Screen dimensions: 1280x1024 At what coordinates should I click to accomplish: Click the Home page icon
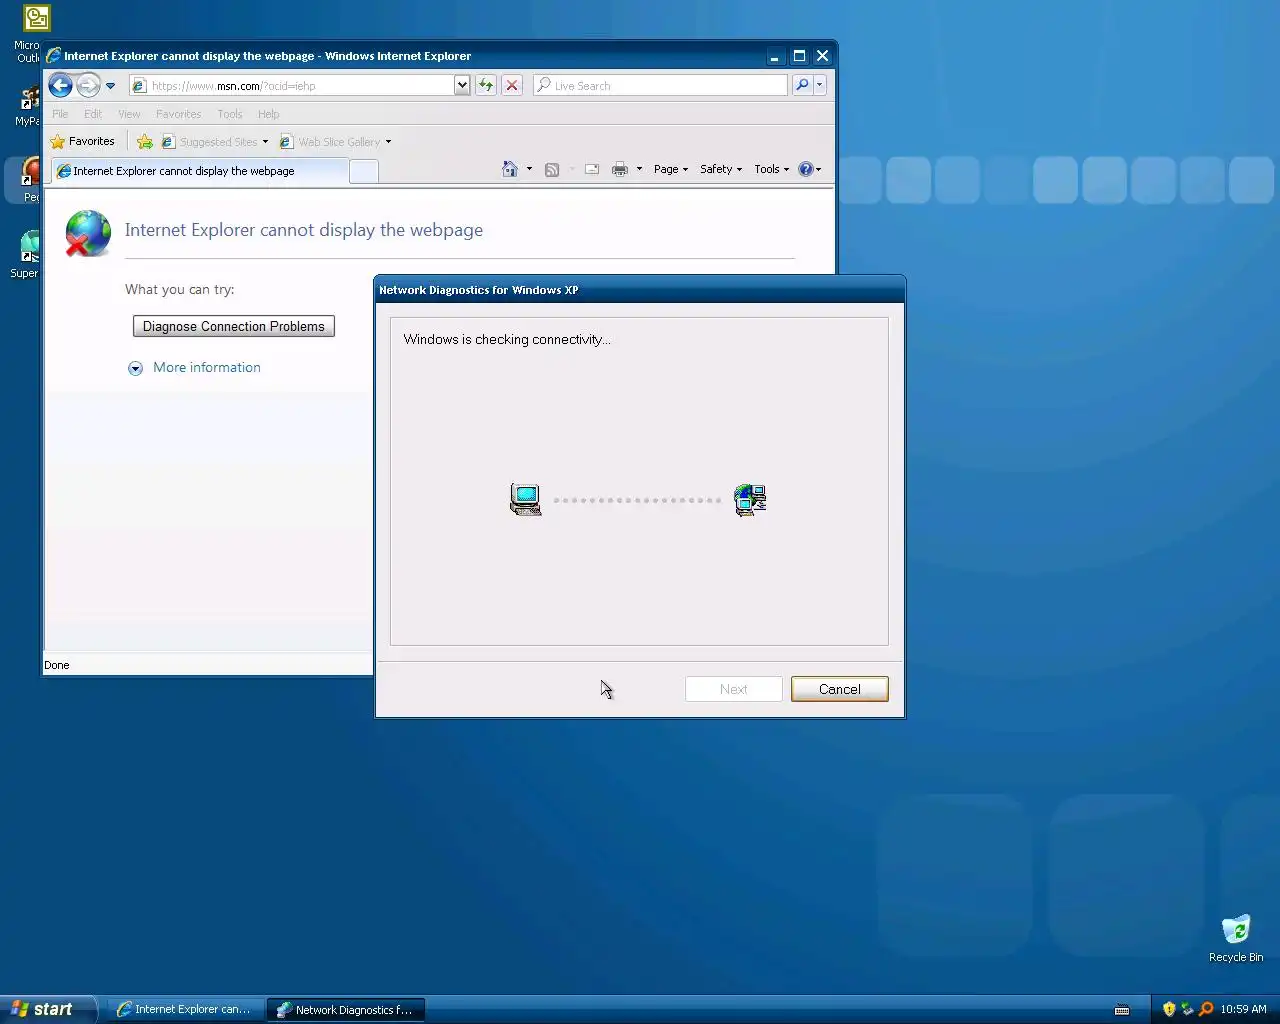tap(510, 169)
